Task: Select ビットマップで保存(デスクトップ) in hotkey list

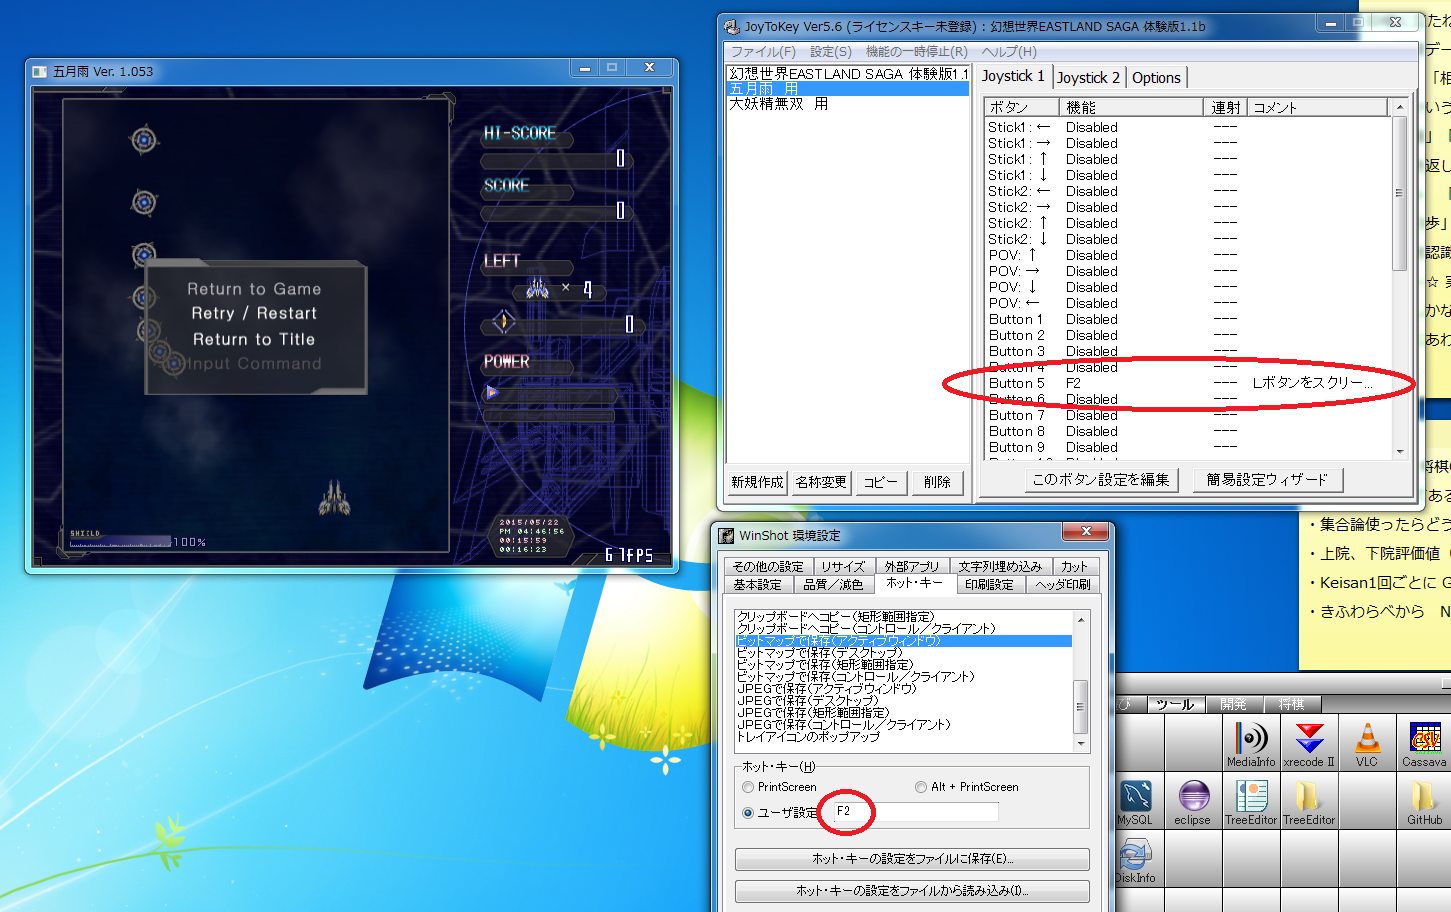Action: [904, 653]
